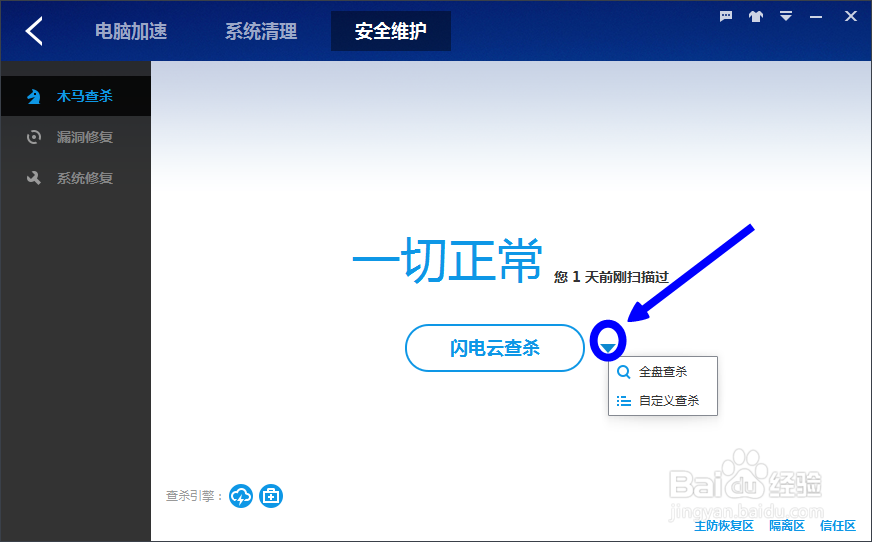This screenshot has width=872, height=542.
Task: Open the 信任区 link
Action: click(x=838, y=525)
